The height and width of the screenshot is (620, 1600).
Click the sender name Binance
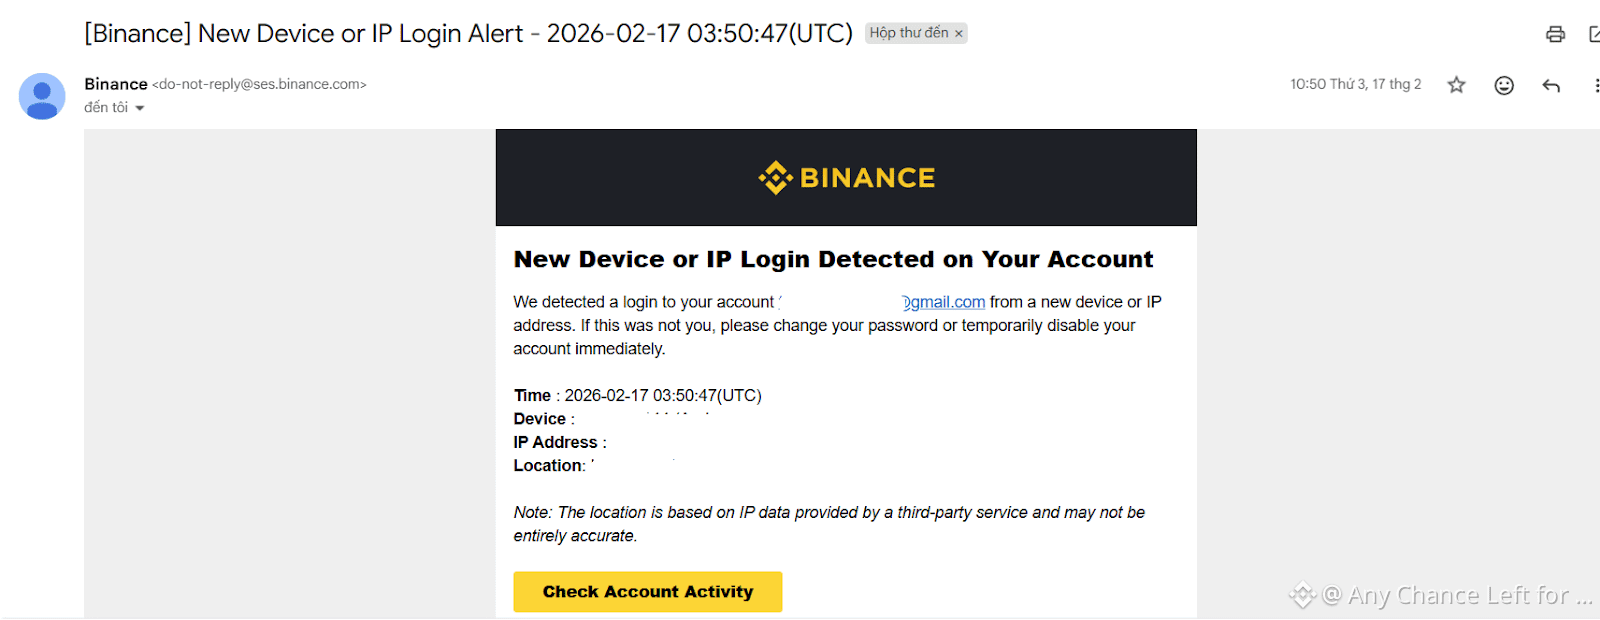(115, 84)
